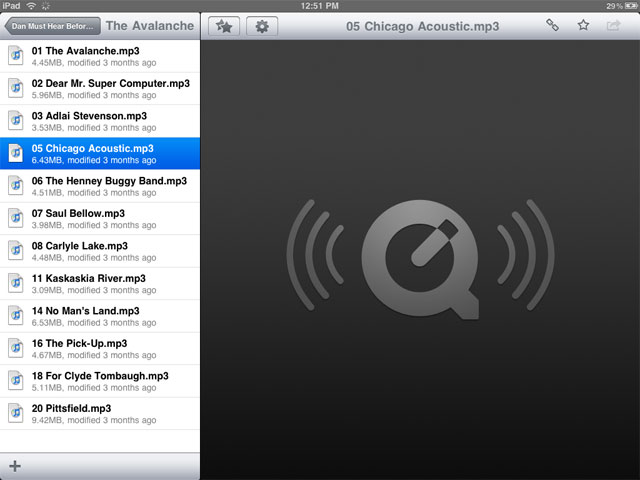640x480 pixels.
Task: Select 18 For Clyde Tombaugh.mp3
Action: 100,381
